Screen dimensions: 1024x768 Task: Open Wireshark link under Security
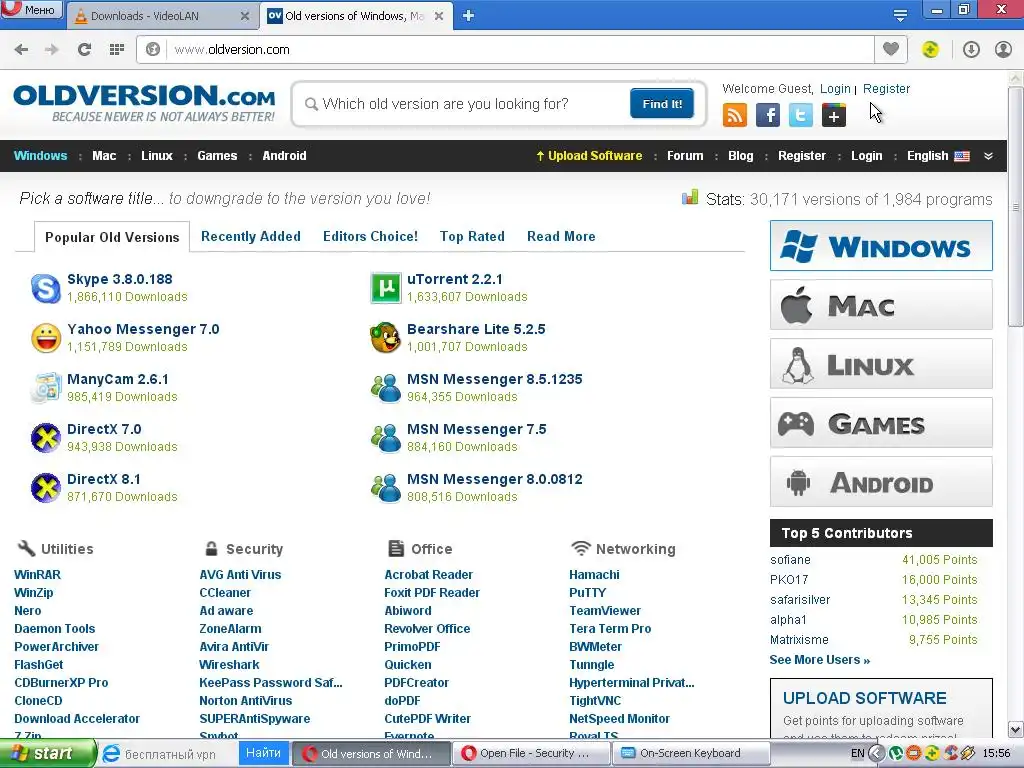229,665
